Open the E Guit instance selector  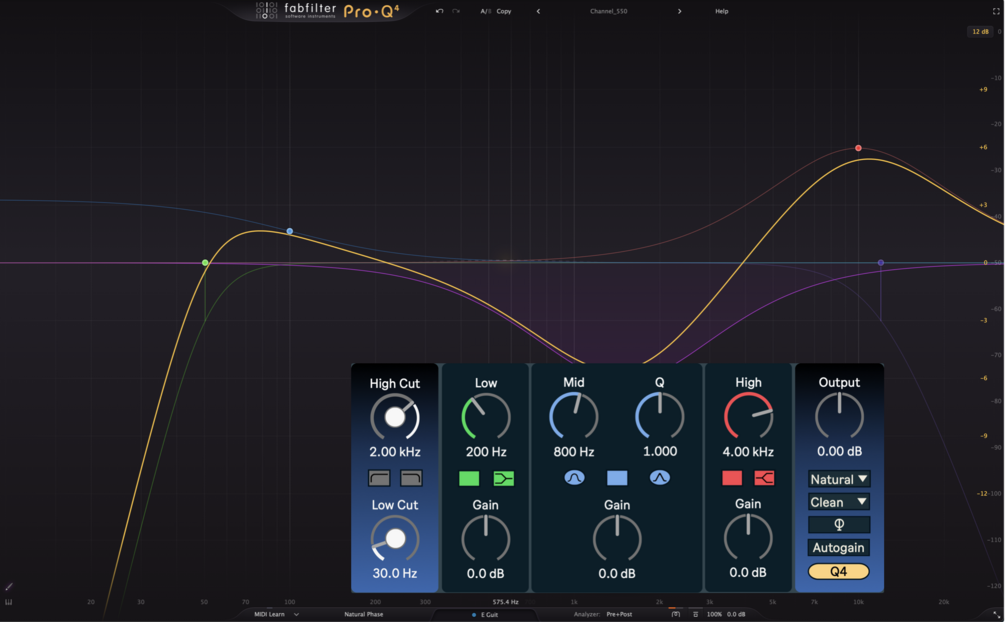click(485, 615)
